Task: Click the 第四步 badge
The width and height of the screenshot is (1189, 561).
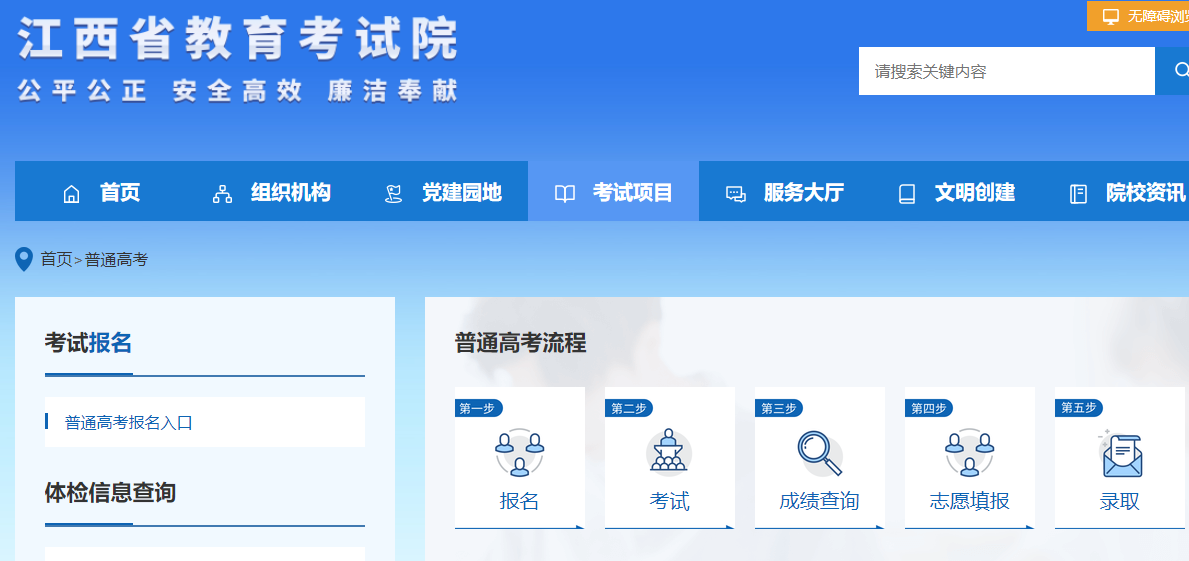Action: coord(928,409)
